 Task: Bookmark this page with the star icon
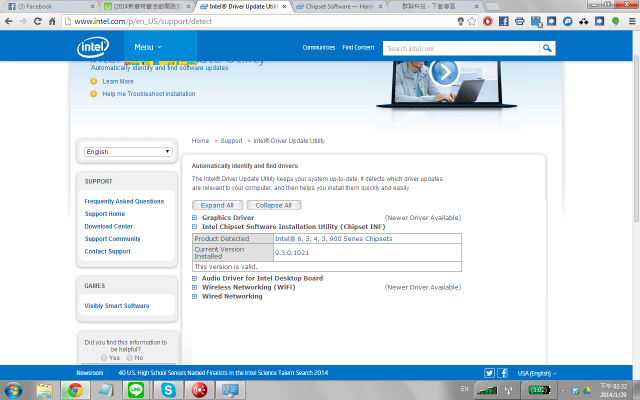472,21
